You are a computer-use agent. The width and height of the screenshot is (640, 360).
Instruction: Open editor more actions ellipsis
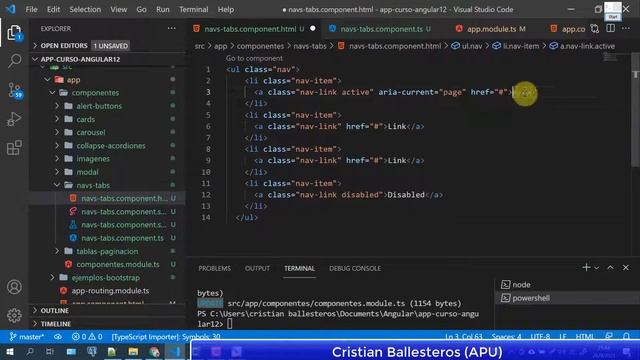tap(626, 29)
